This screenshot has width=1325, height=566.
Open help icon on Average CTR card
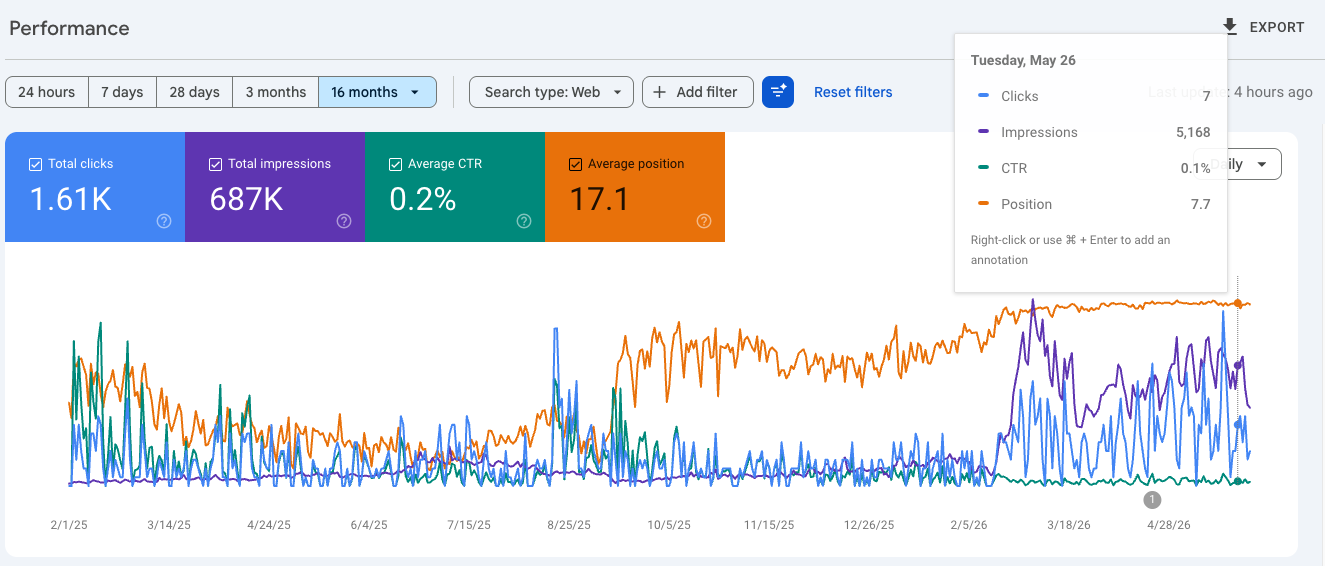click(x=524, y=221)
